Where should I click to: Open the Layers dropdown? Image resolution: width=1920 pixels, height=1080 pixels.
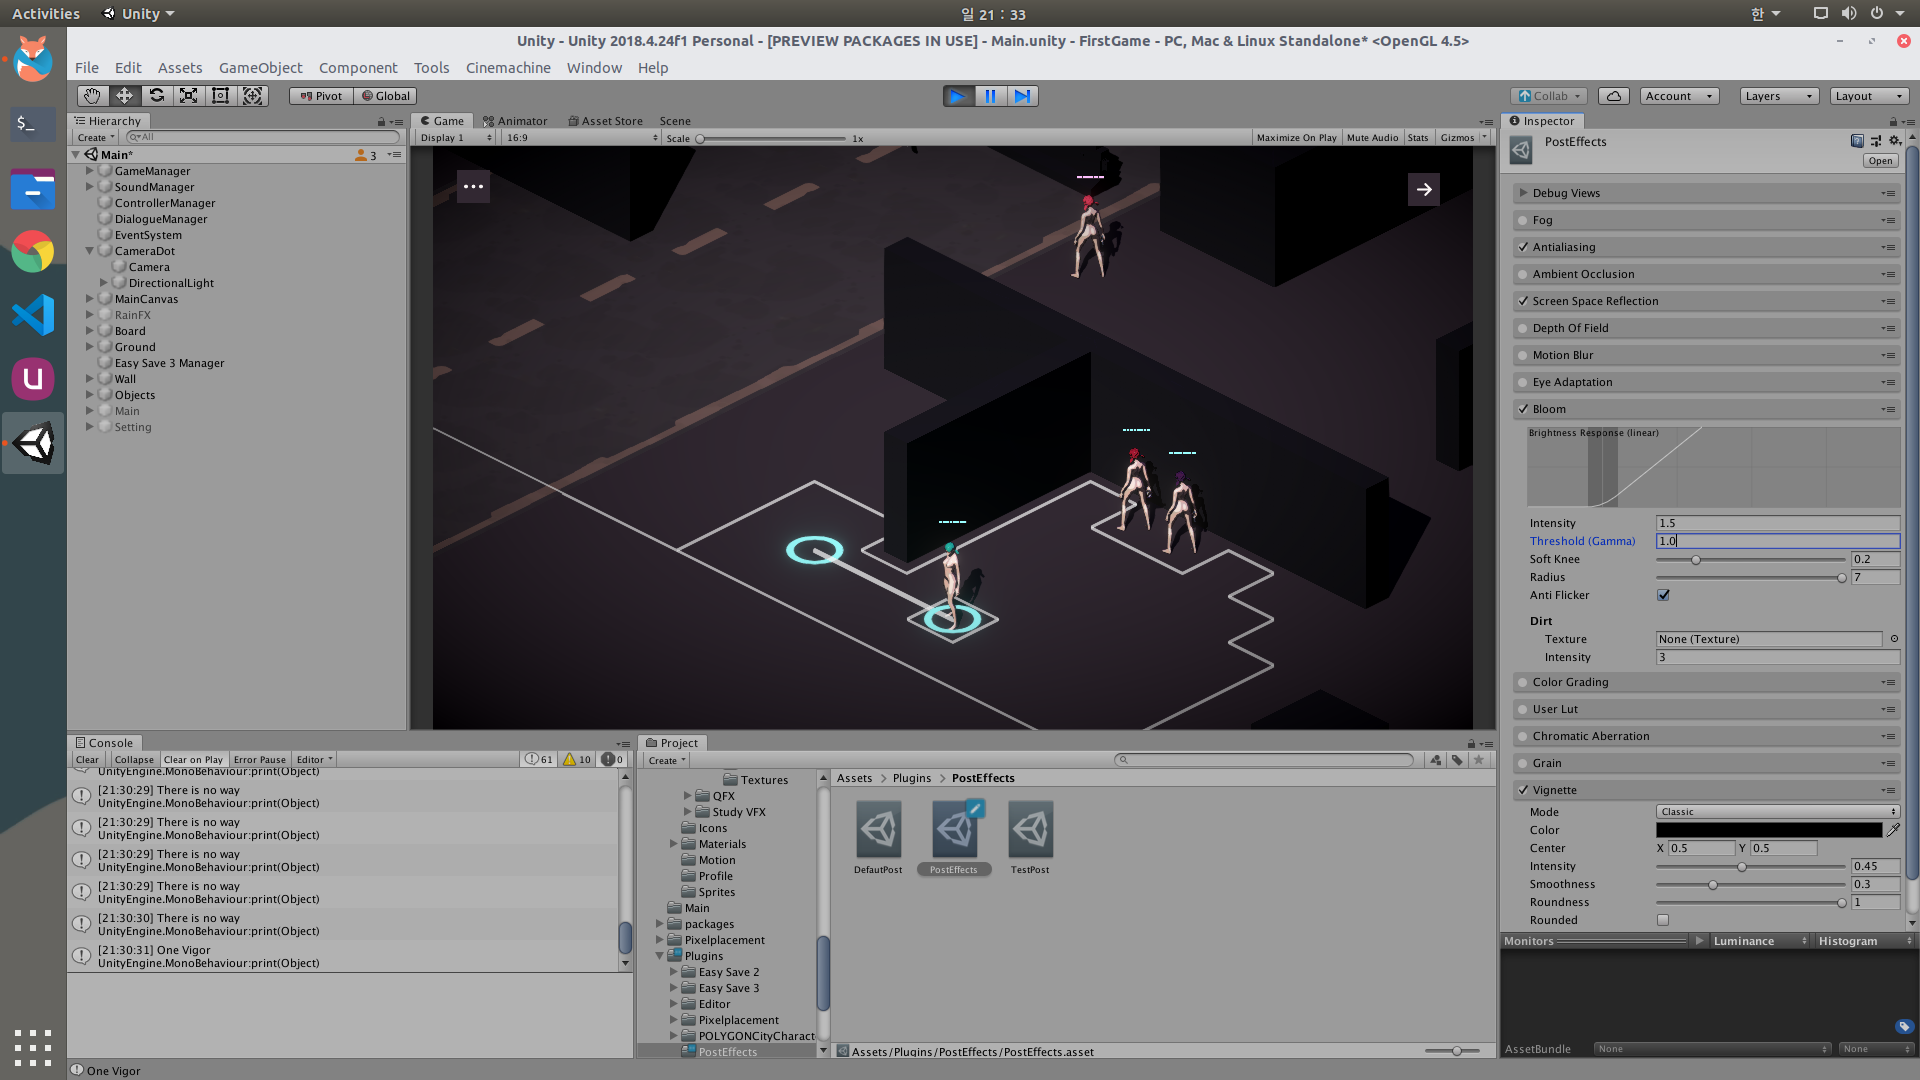point(1778,96)
